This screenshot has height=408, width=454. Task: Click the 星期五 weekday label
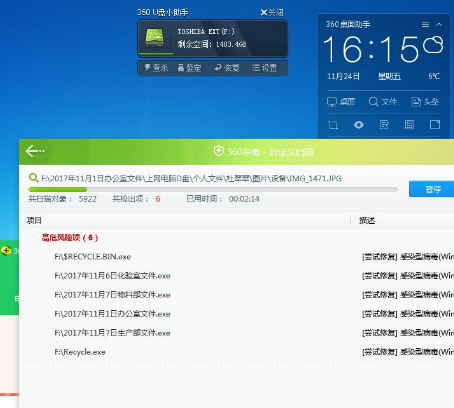point(389,76)
